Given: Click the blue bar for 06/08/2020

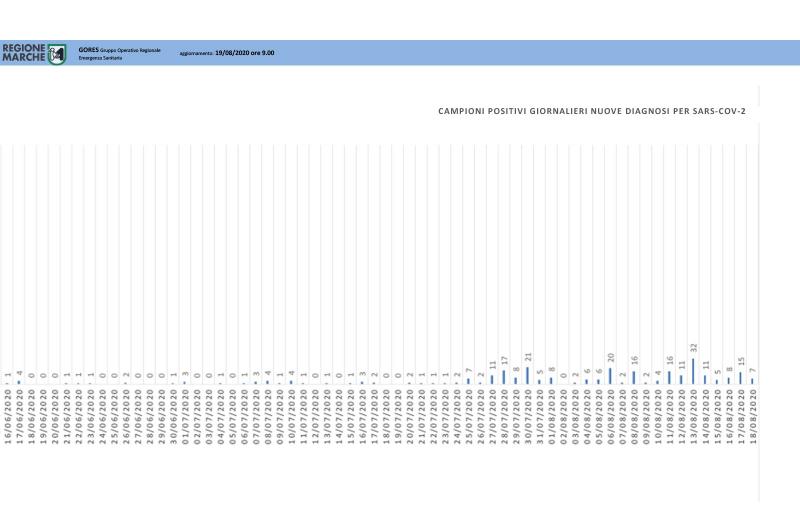Looking at the screenshot, I should pos(610,376).
